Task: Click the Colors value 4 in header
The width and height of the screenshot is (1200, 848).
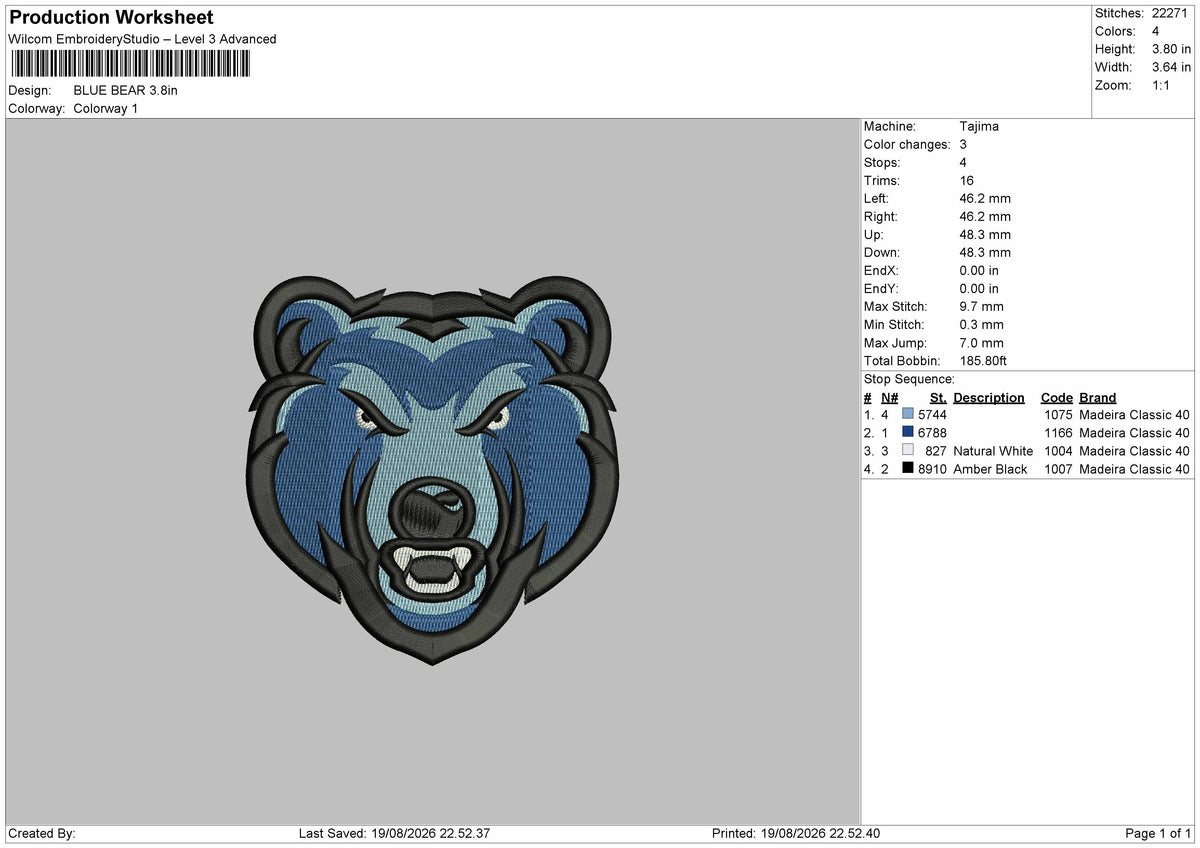Action: (1155, 31)
